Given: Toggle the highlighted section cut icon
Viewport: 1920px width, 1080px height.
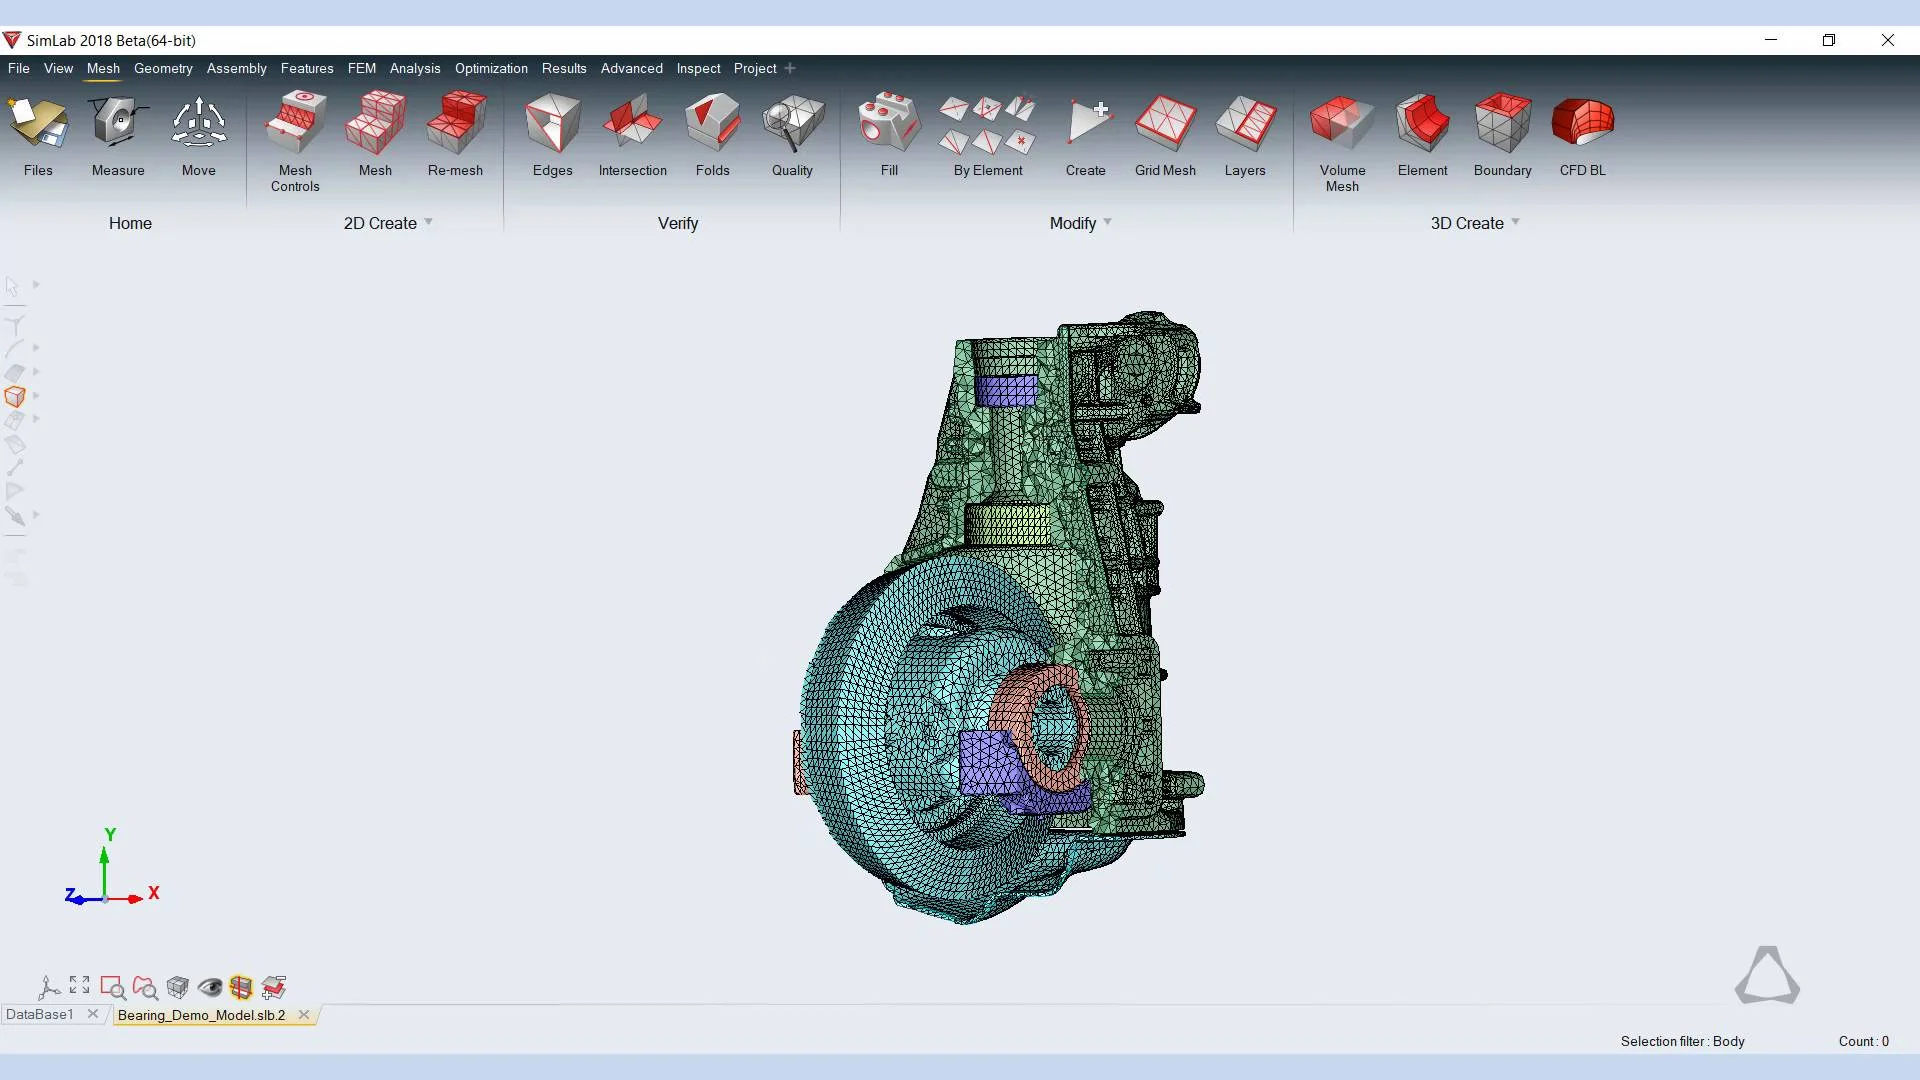Looking at the screenshot, I should [241, 988].
